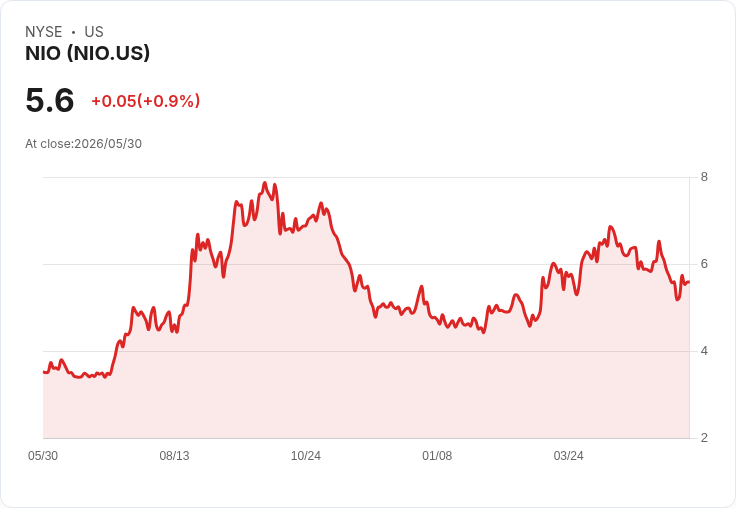Click the 05/30 x-axis date label

(43, 456)
